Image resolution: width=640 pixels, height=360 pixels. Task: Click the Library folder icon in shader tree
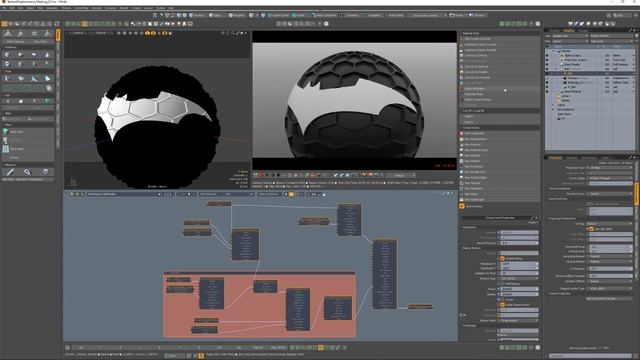click(558, 96)
